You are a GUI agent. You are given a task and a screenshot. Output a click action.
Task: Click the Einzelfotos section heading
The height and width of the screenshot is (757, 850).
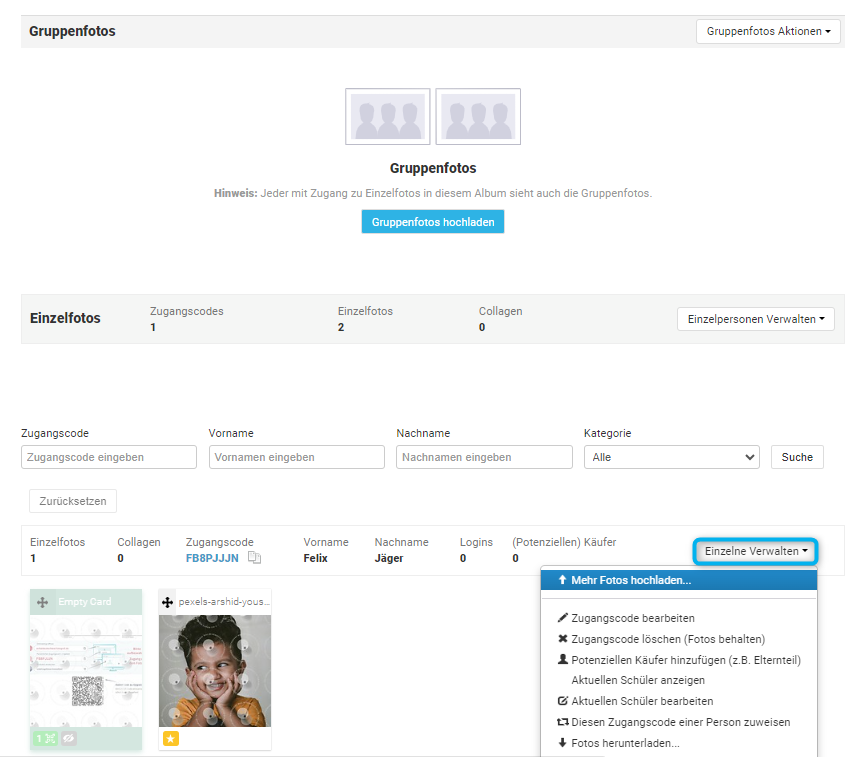pos(65,318)
